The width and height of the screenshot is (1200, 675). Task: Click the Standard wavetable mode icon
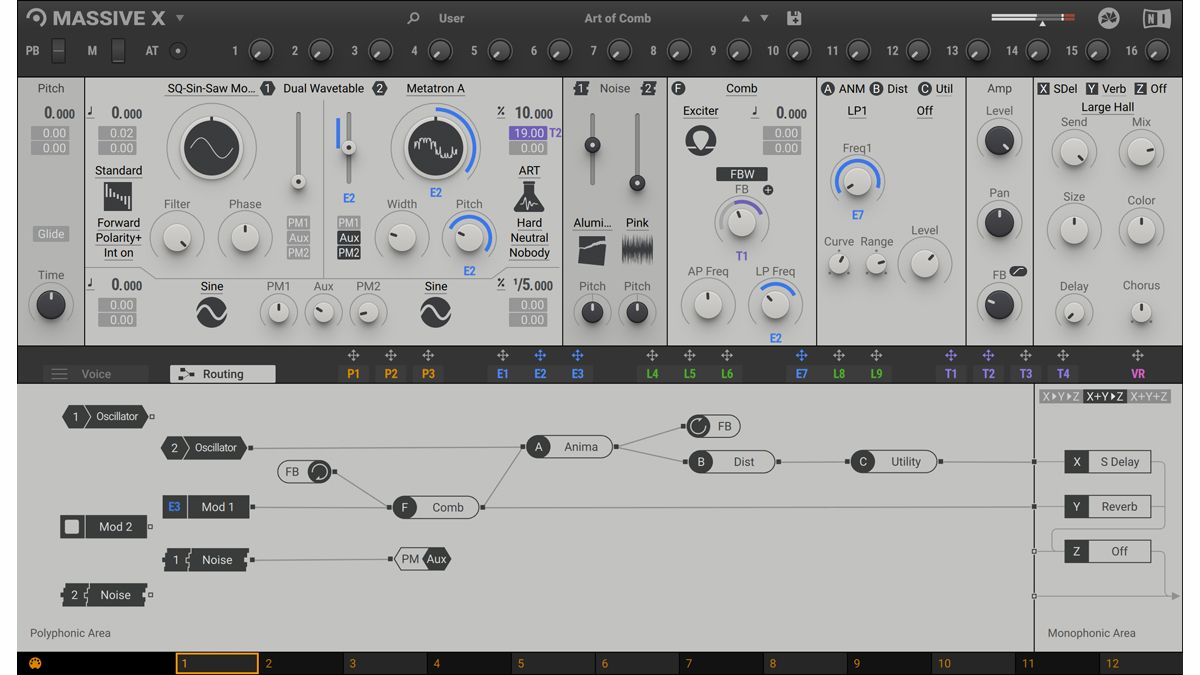tap(118, 197)
